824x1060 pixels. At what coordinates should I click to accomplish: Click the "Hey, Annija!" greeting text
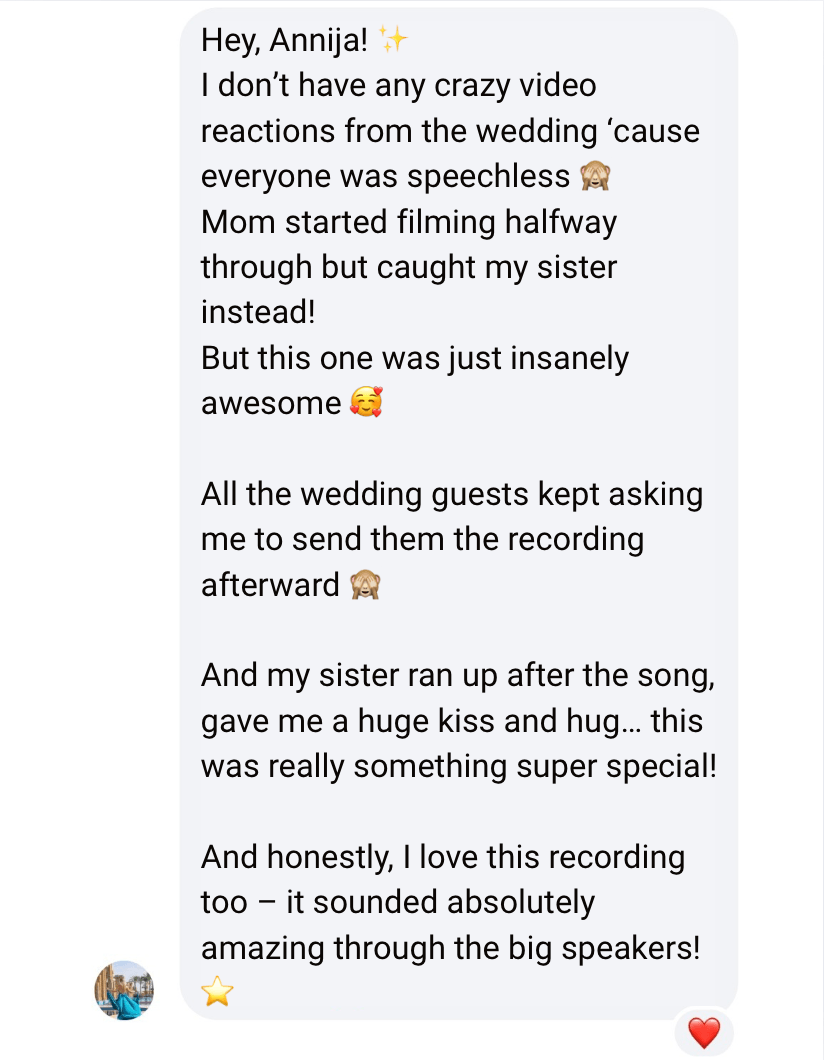click(x=285, y=41)
